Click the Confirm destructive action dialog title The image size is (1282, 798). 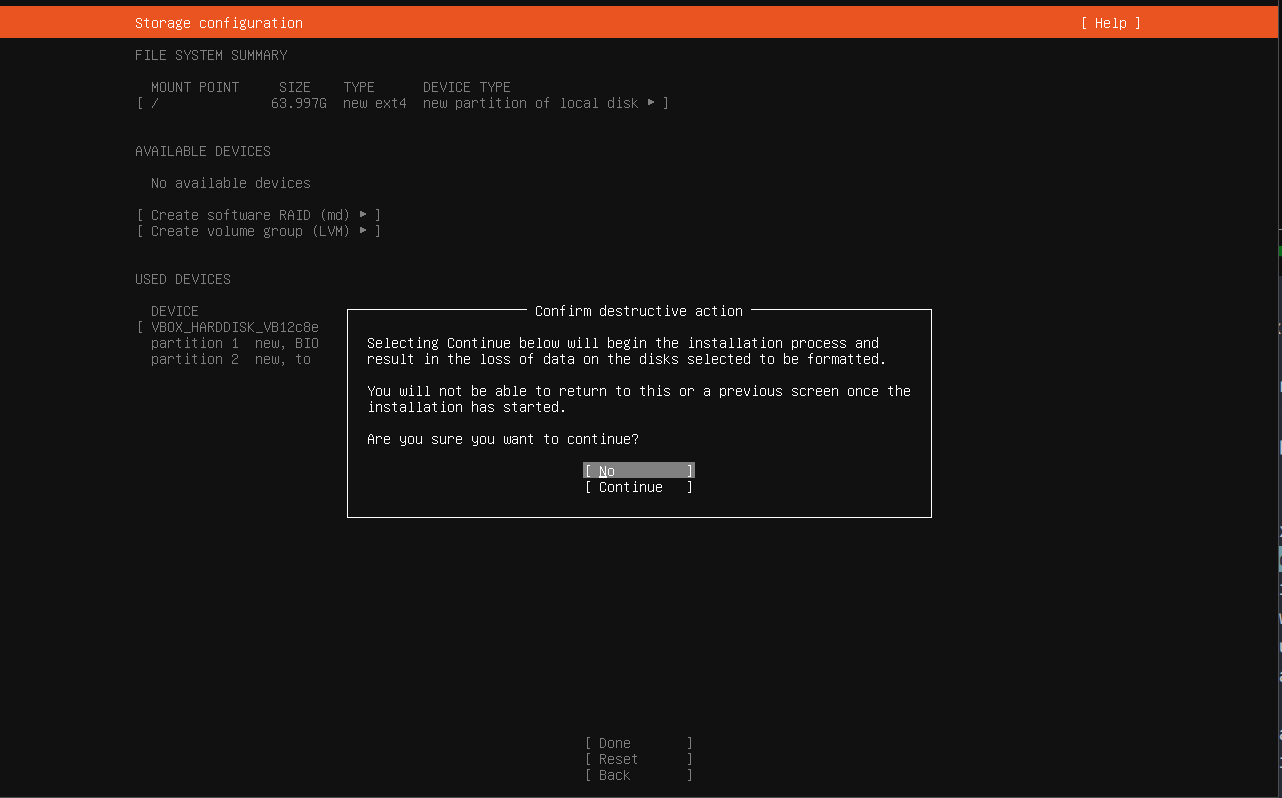click(638, 311)
